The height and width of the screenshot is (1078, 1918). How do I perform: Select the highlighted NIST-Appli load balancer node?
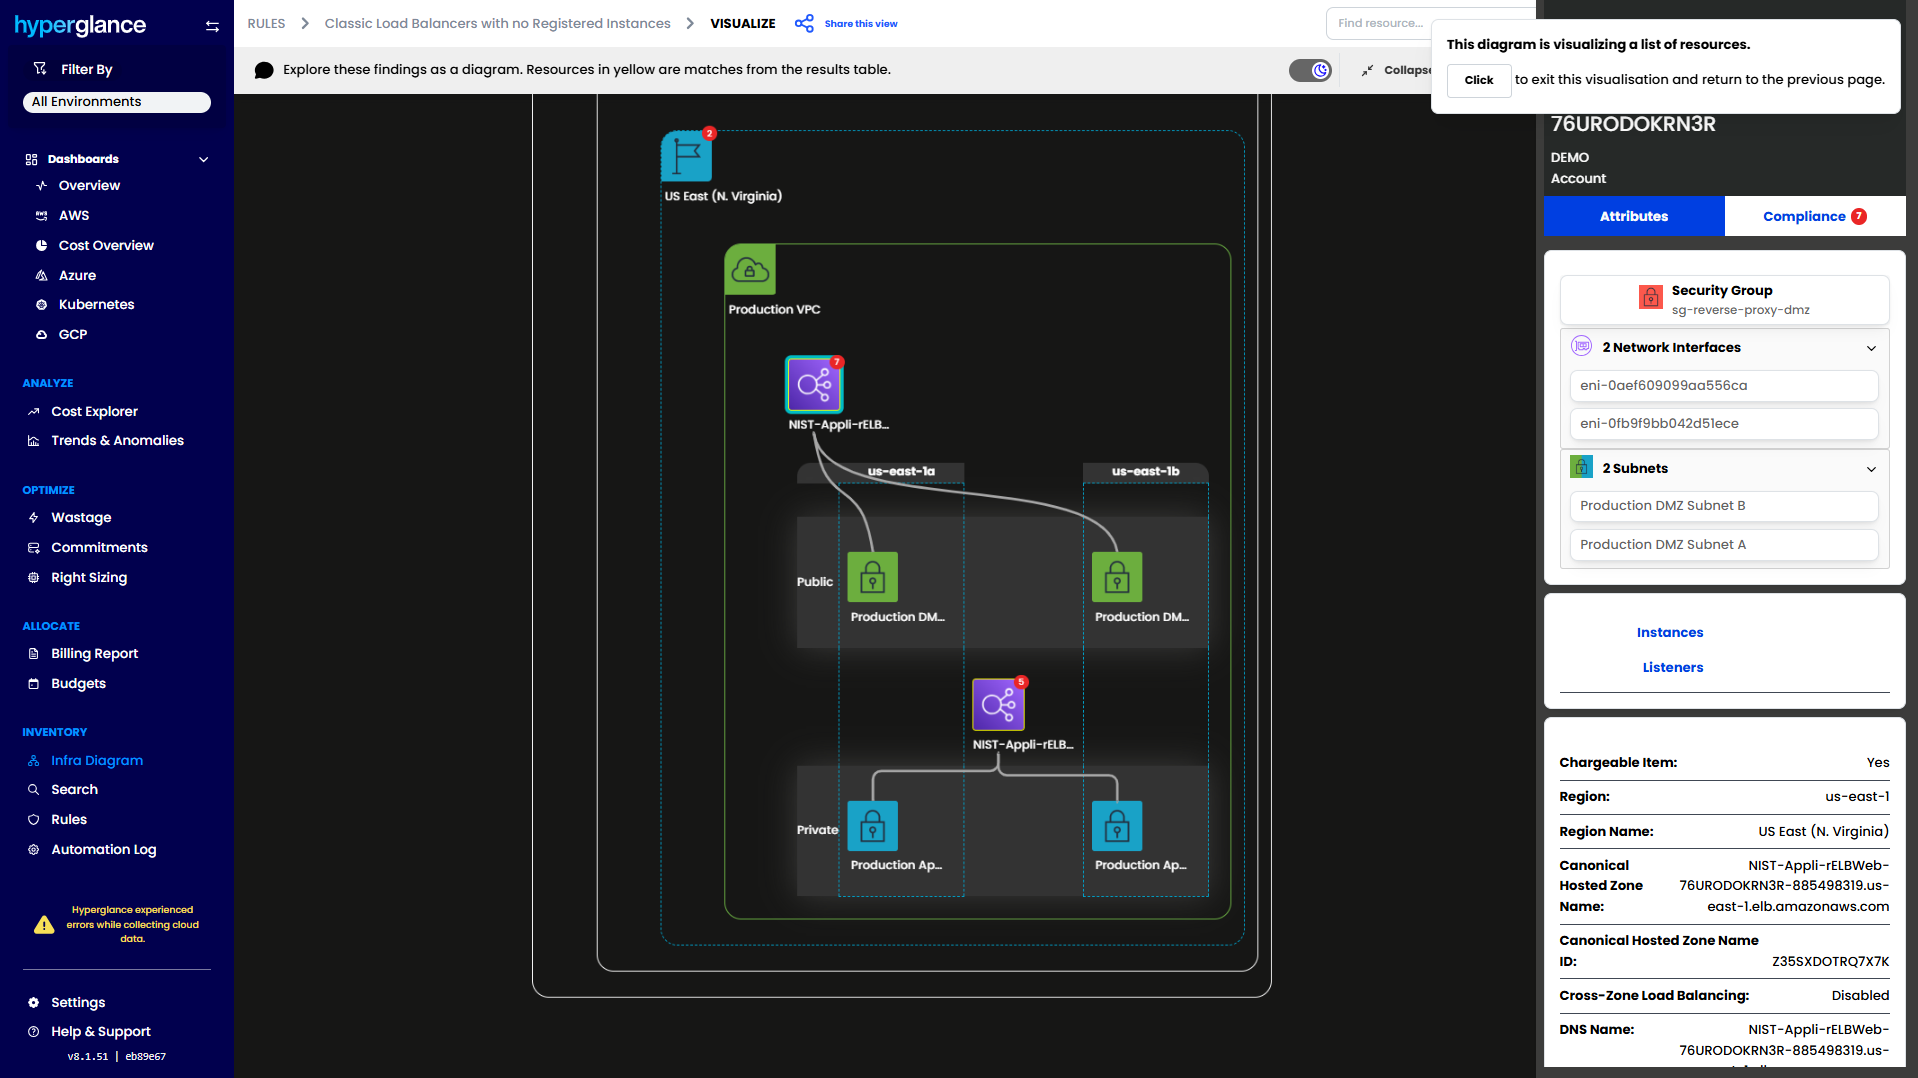[814, 385]
